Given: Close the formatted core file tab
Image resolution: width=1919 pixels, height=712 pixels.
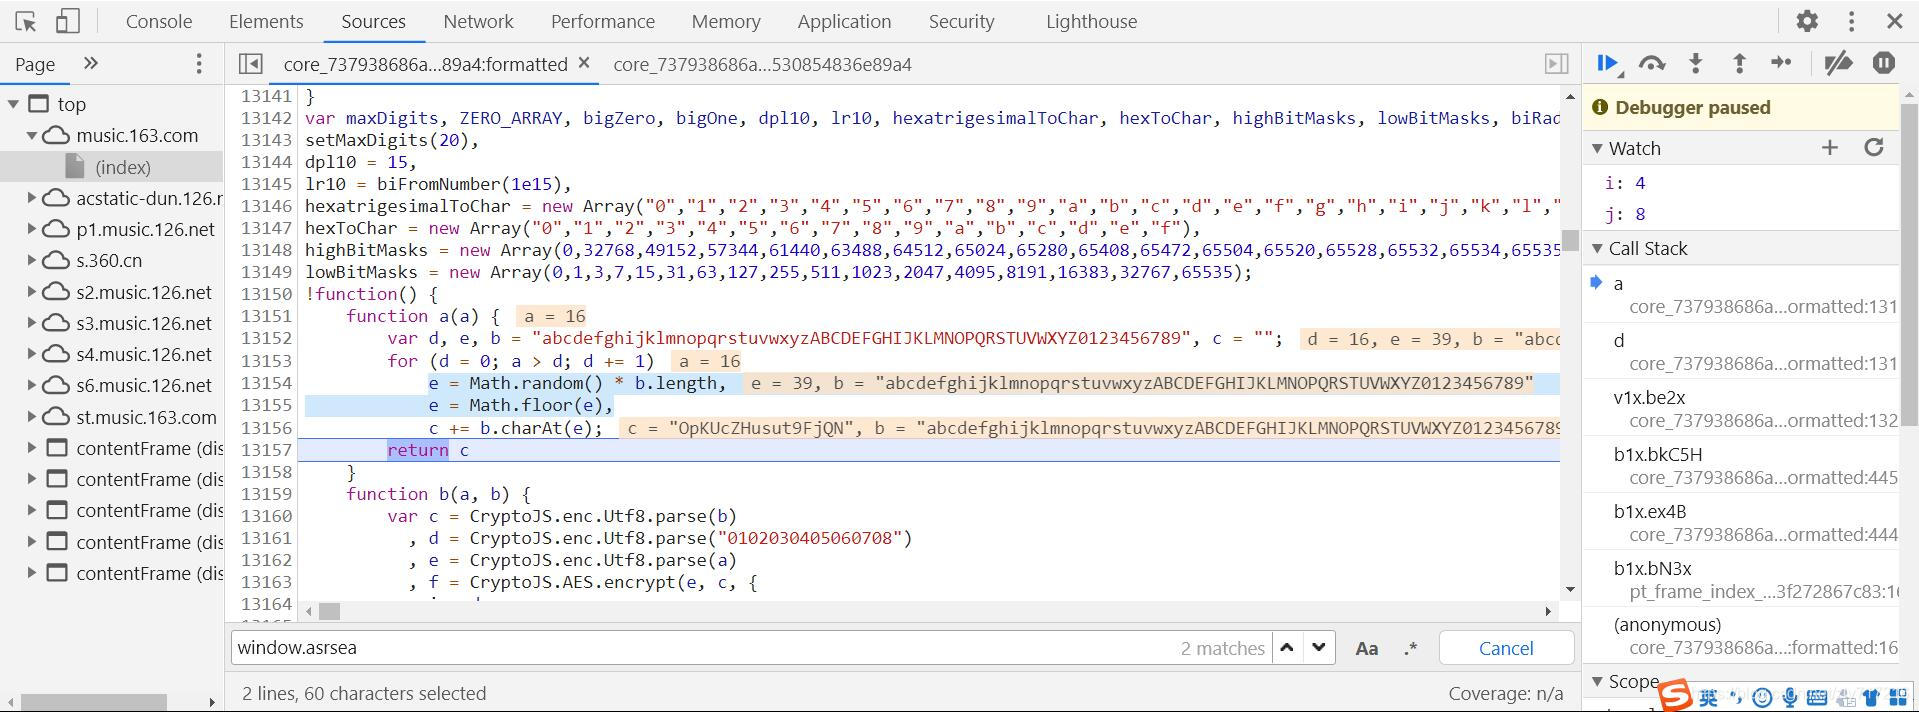Looking at the screenshot, I should tap(584, 63).
